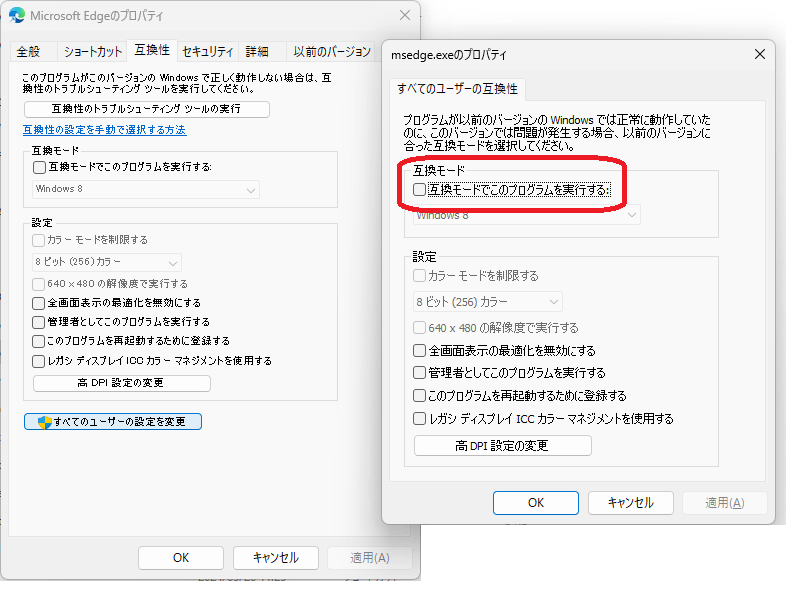Click the Microsoft Edge icon in the properties title bar
Viewport: 786px width, 595px height.
click(17, 15)
